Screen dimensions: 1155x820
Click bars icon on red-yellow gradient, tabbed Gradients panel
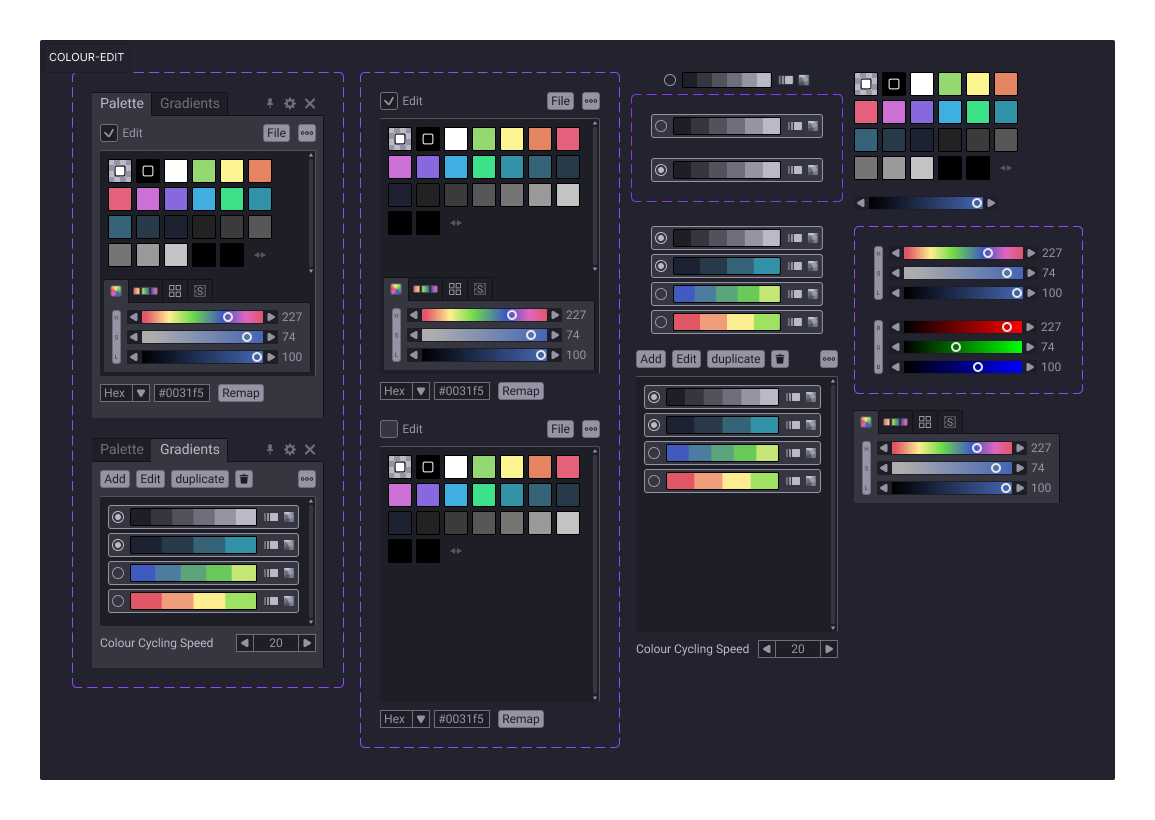[271, 601]
